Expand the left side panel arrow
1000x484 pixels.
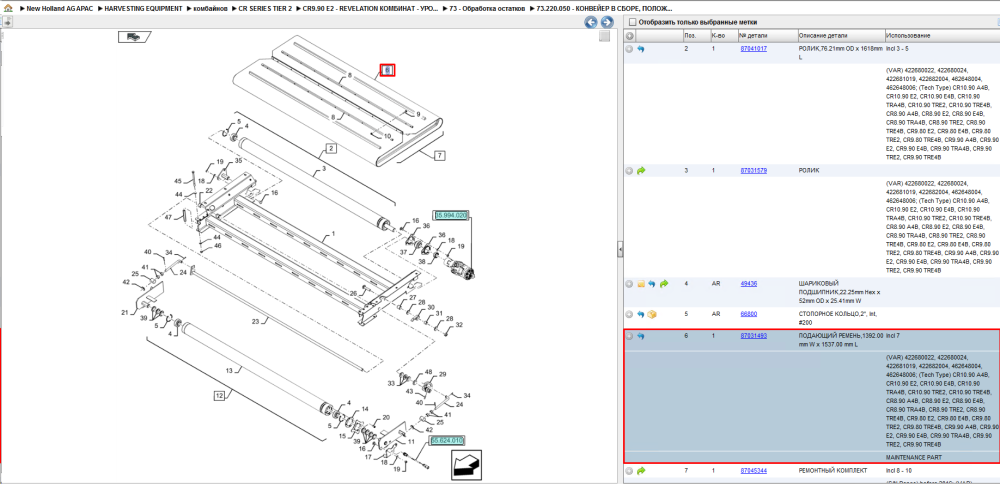coord(7,22)
